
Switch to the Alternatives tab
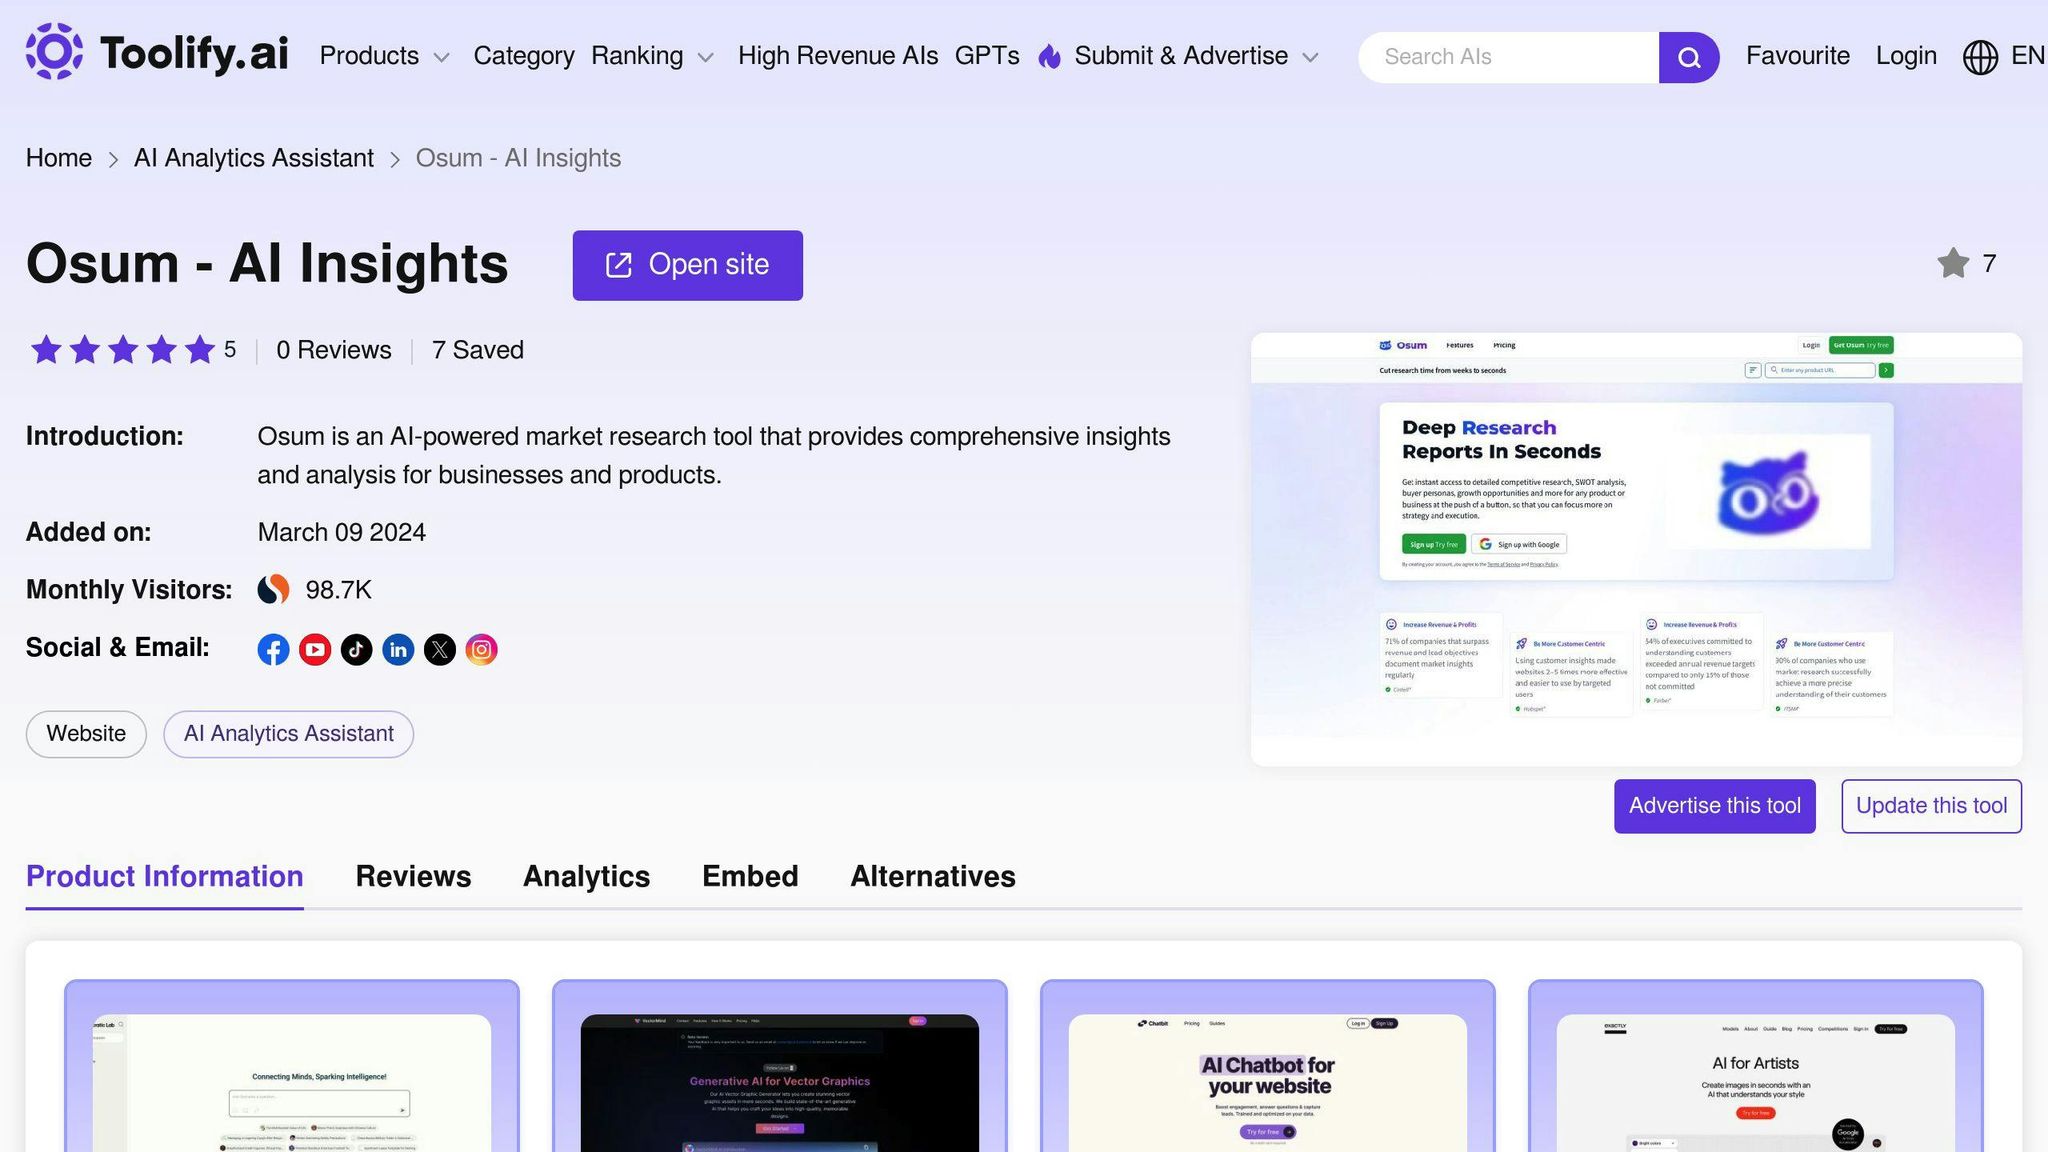[932, 876]
